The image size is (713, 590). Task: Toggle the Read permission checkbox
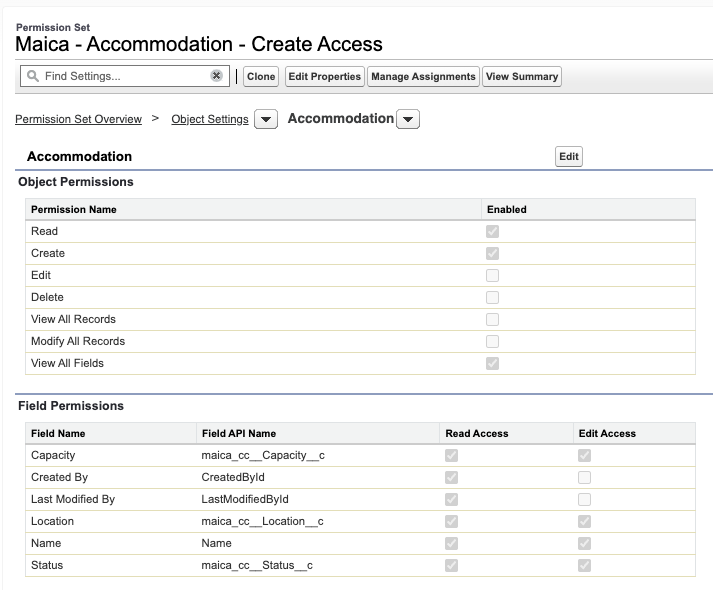pos(492,232)
